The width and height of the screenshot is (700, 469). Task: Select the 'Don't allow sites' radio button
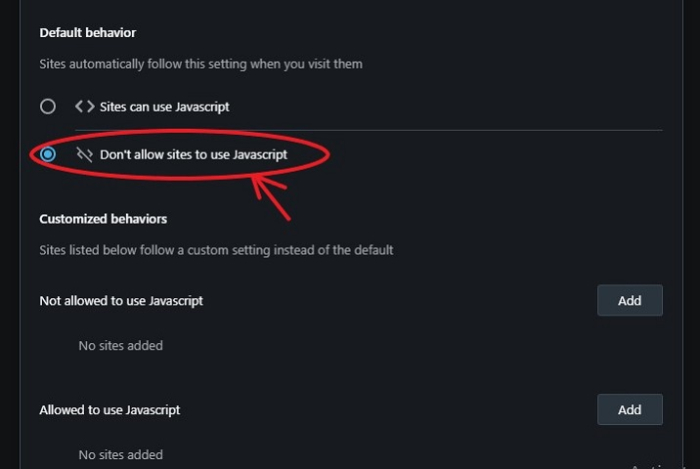click(x=47, y=155)
